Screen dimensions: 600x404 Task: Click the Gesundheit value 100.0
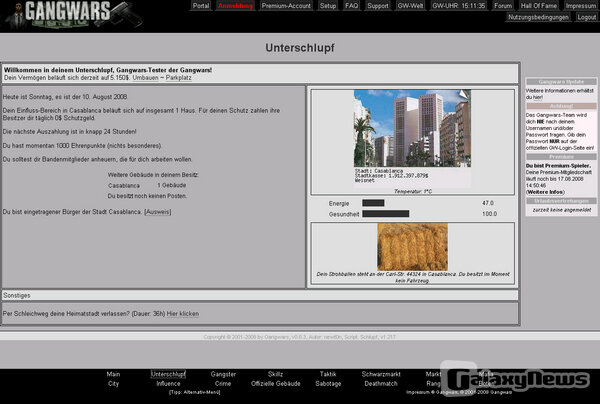(x=489, y=214)
